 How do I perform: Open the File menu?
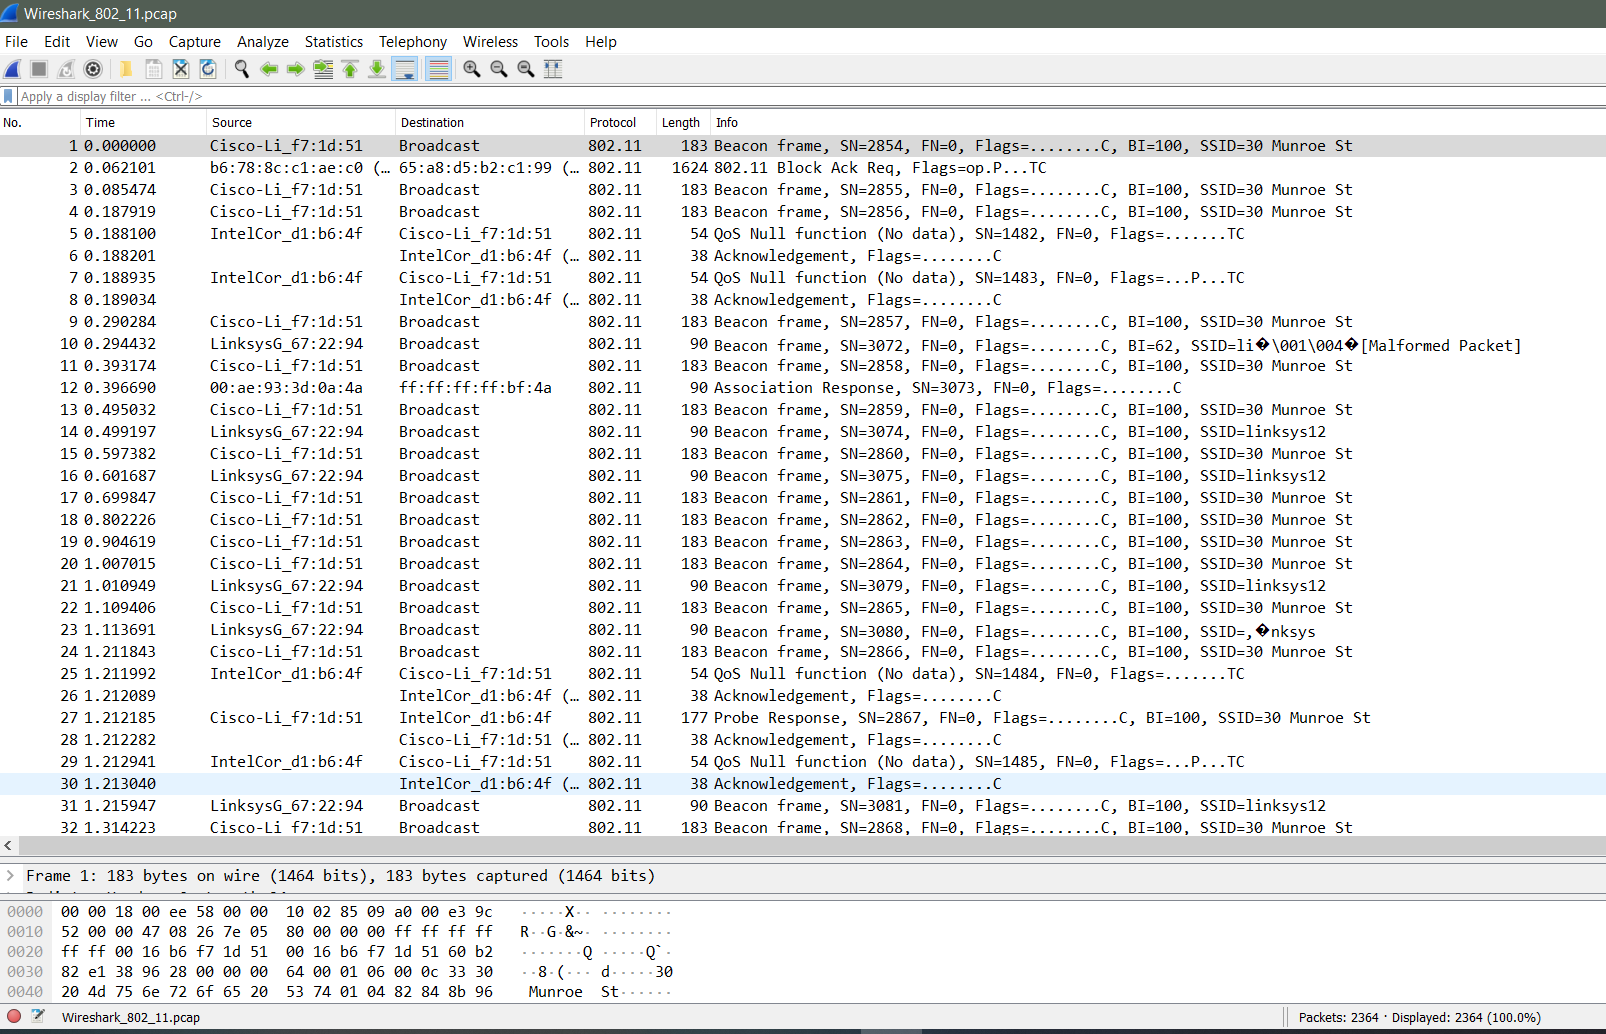[16, 42]
